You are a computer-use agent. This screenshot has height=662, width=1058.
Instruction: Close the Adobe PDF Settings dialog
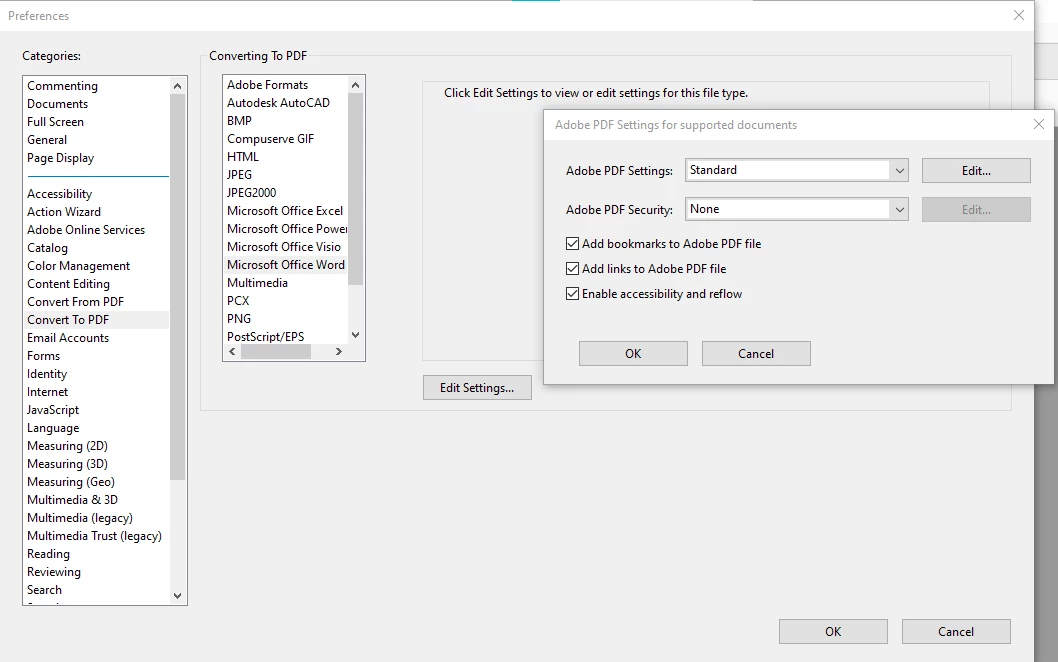click(x=1038, y=124)
